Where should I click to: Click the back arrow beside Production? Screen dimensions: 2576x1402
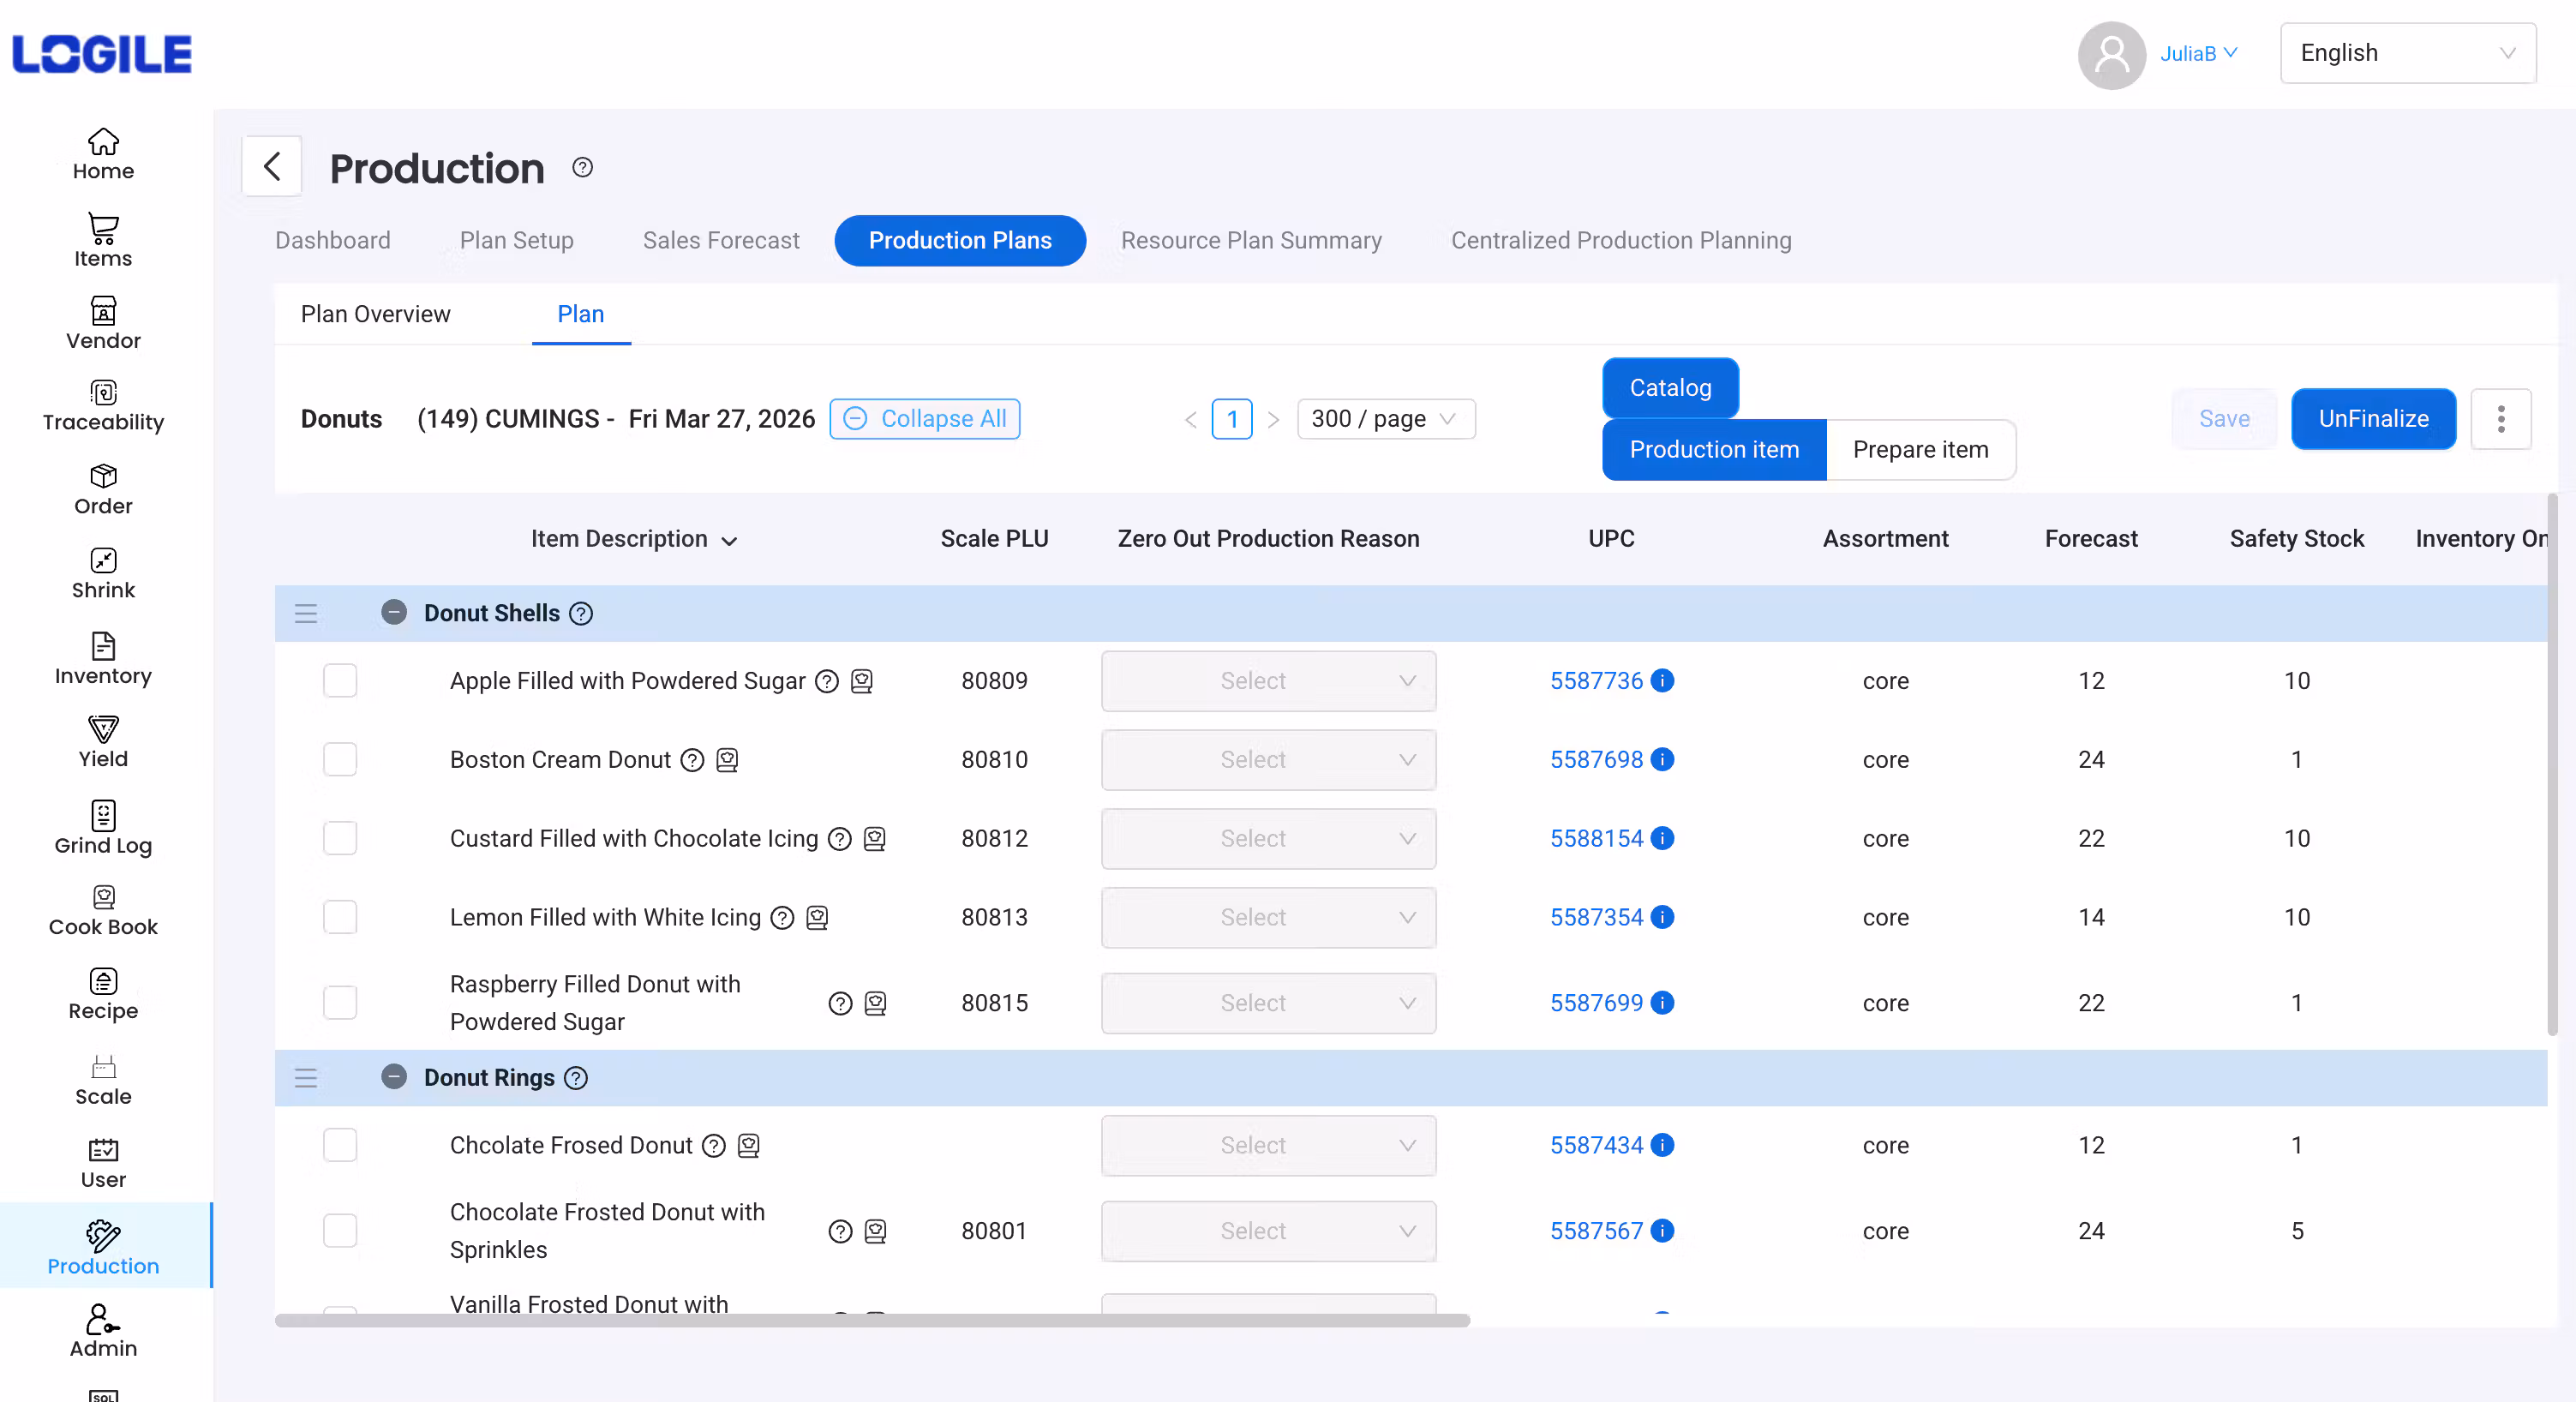tap(272, 166)
